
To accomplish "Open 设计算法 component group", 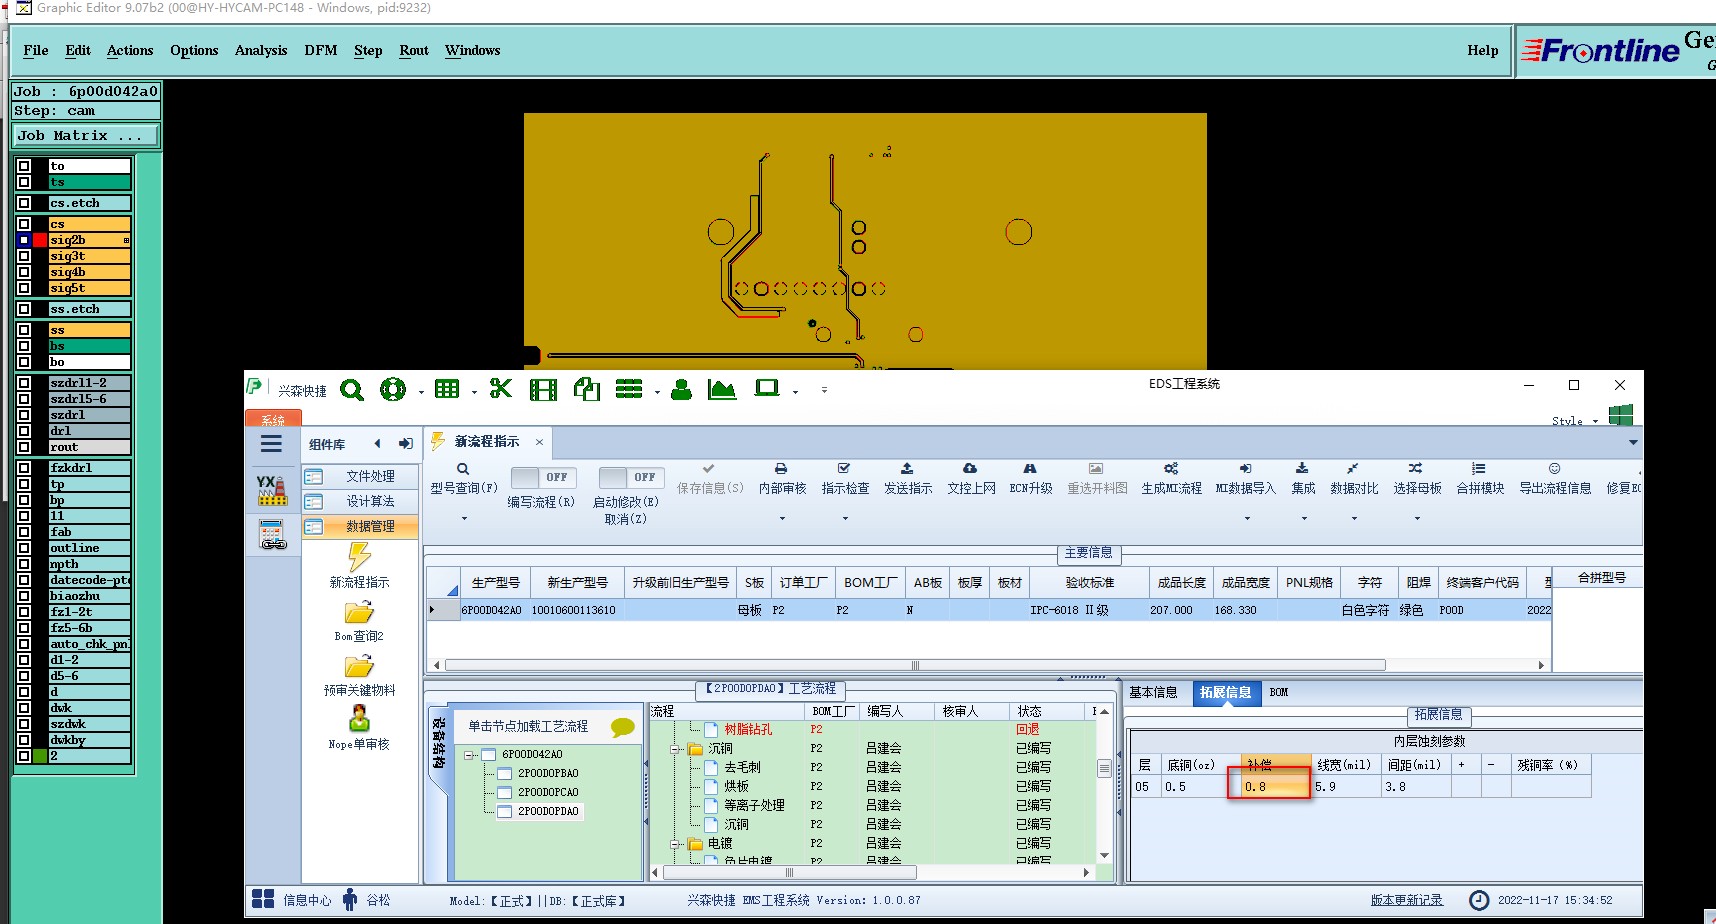I will [x=360, y=501].
